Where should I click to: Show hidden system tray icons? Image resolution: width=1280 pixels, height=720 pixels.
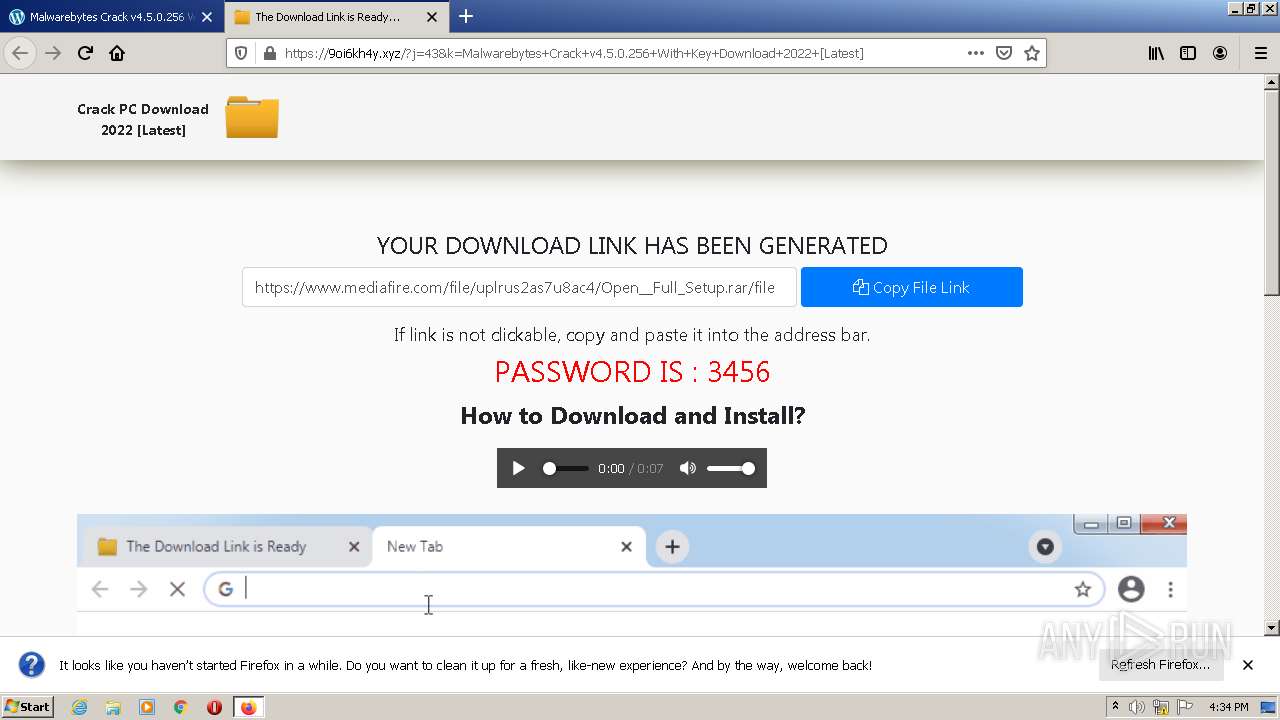pyautogui.click(x=1116, y=707)
